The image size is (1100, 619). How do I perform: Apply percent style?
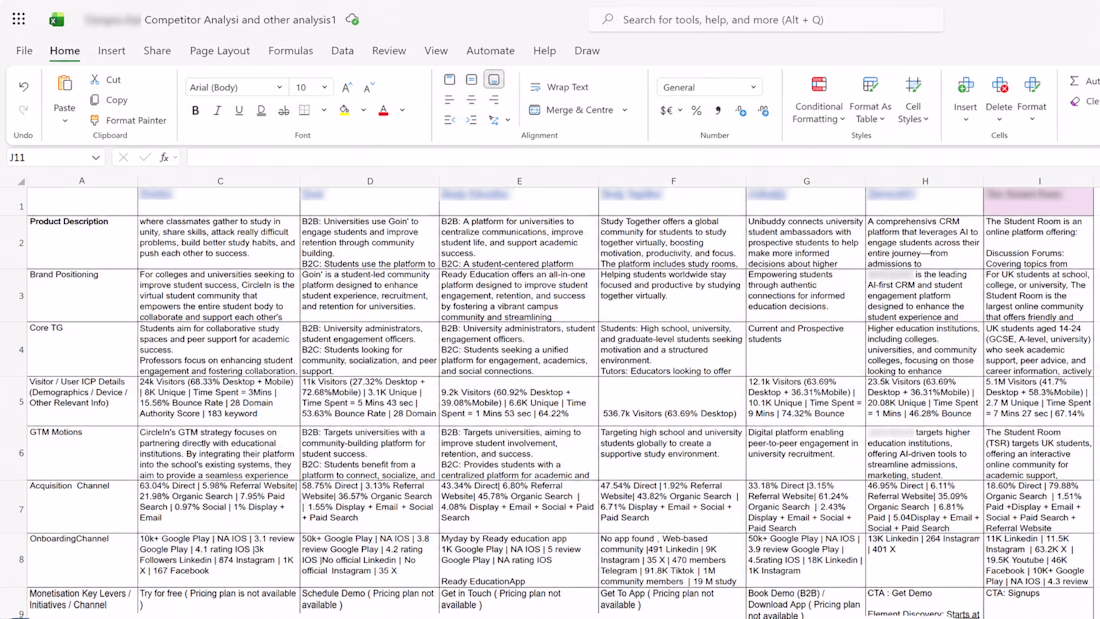point(696,110)
